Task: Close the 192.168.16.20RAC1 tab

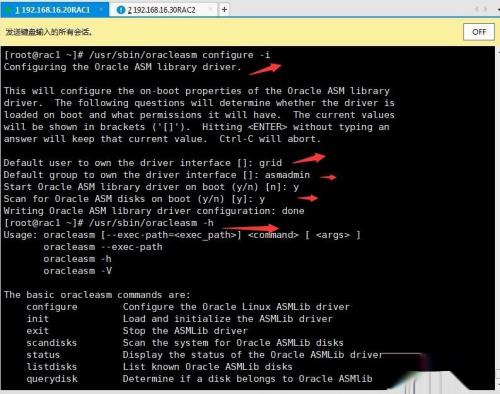Action: (101, 10)
